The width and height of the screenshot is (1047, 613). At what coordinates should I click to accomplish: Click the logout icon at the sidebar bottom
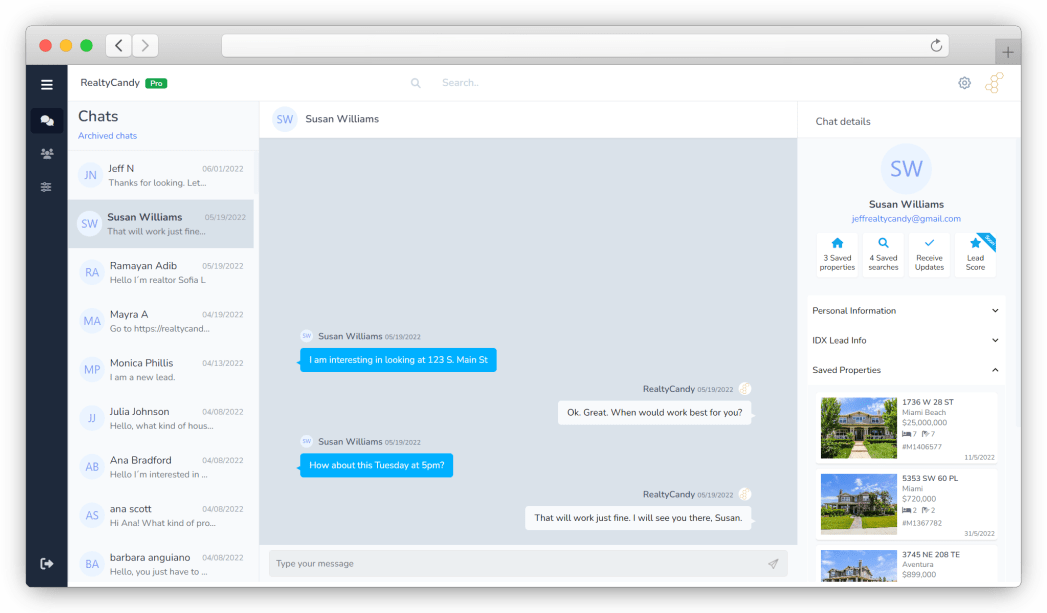47,564
